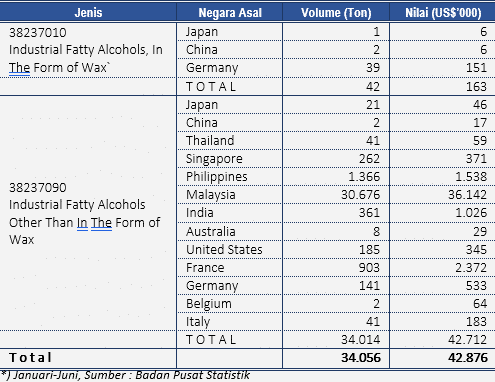495x382 pixels.
Task: Click the value "17" for China
Action: click(x=480, y=123)
